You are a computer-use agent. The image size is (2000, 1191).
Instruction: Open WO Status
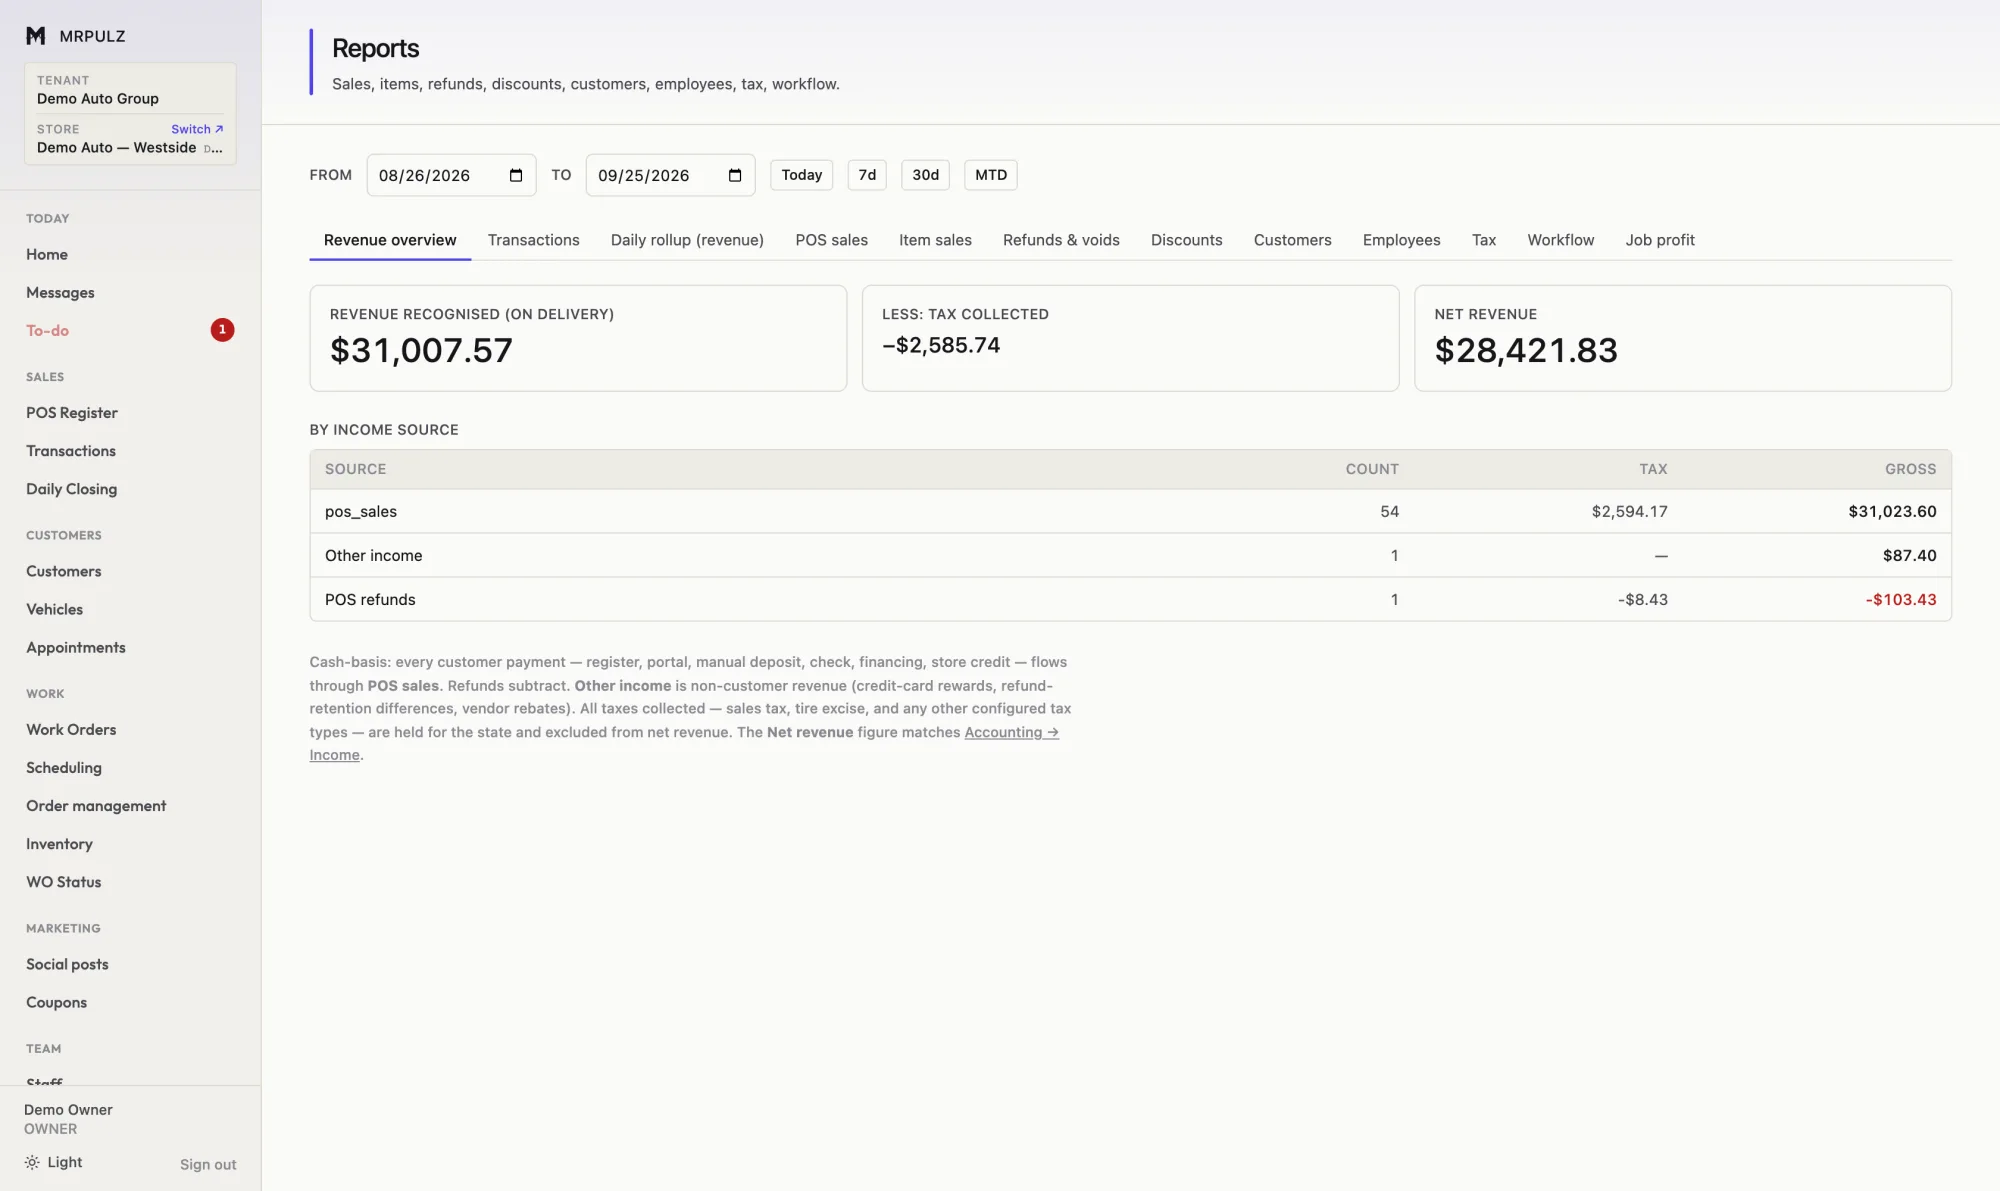point(64,882)
